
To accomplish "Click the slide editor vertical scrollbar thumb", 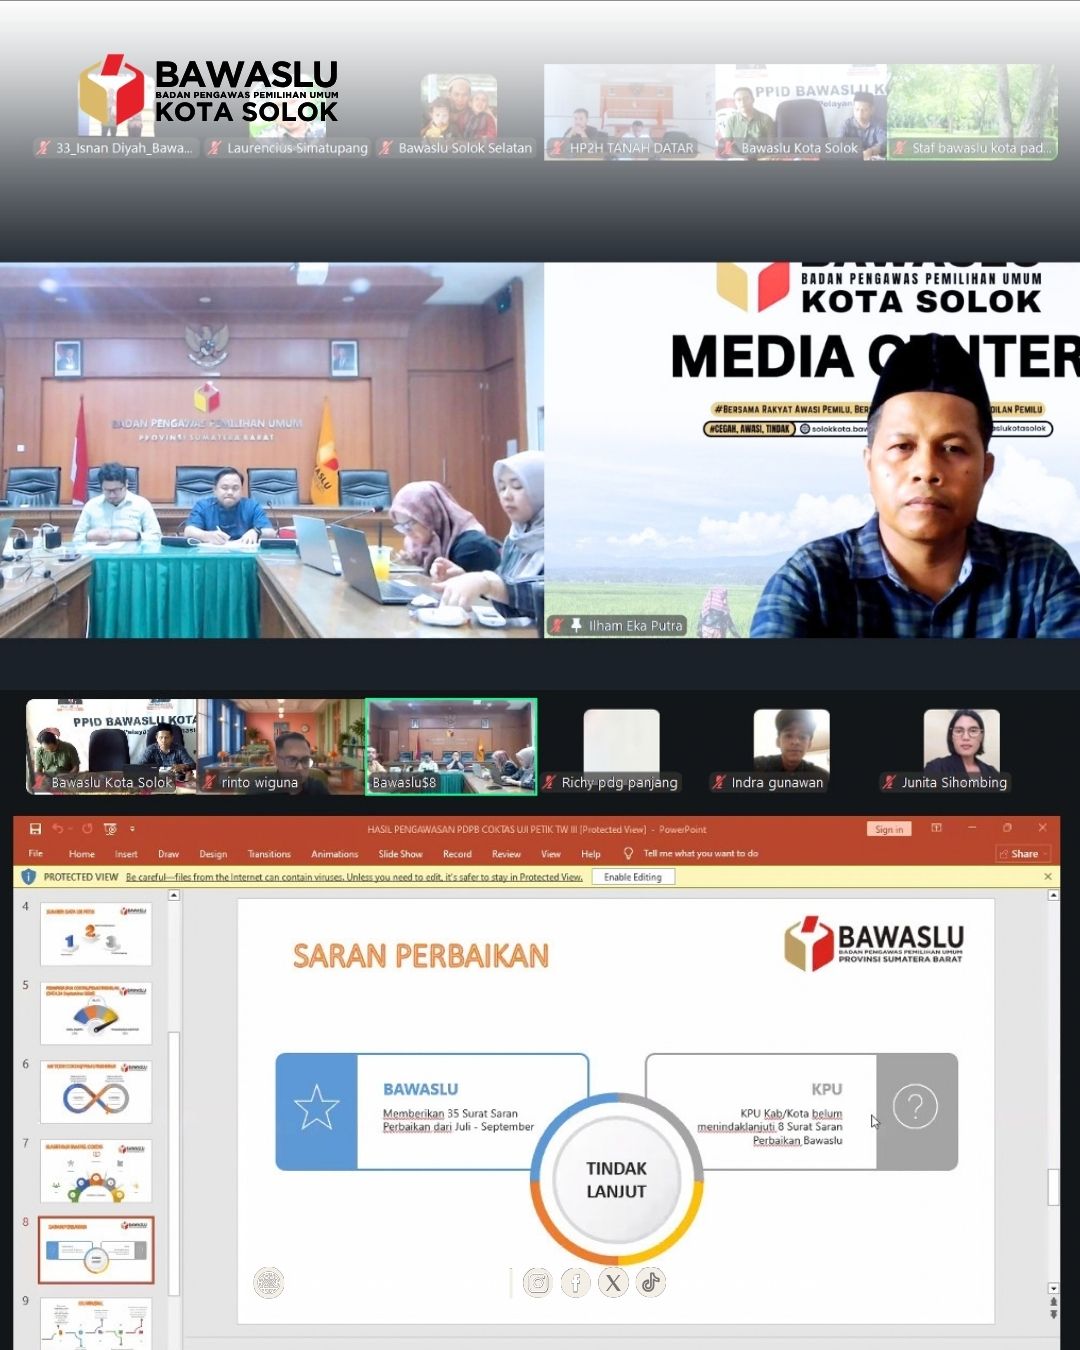I will 1053,1187.
